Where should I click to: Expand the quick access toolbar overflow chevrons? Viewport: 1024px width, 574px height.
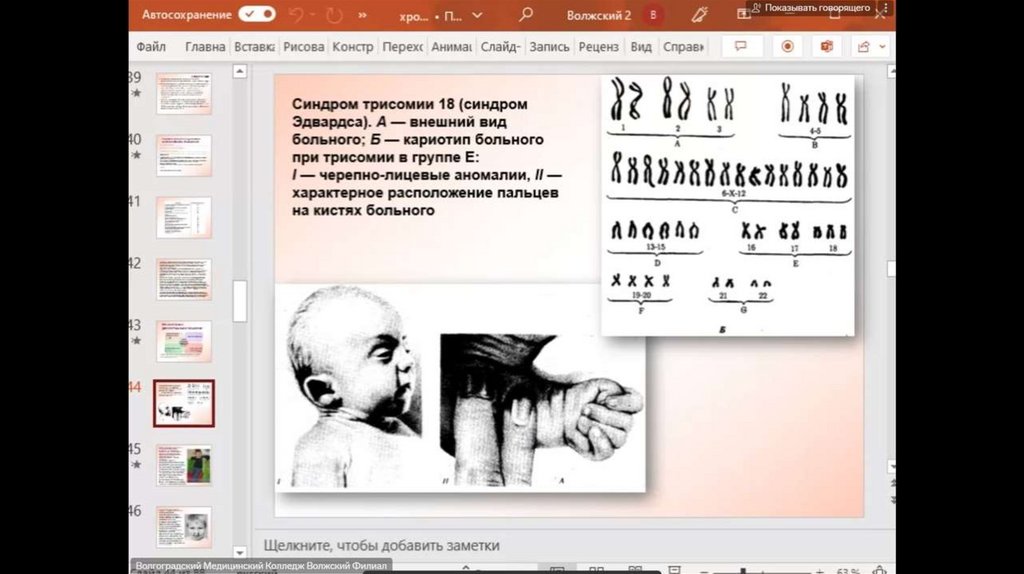(362, 15)
